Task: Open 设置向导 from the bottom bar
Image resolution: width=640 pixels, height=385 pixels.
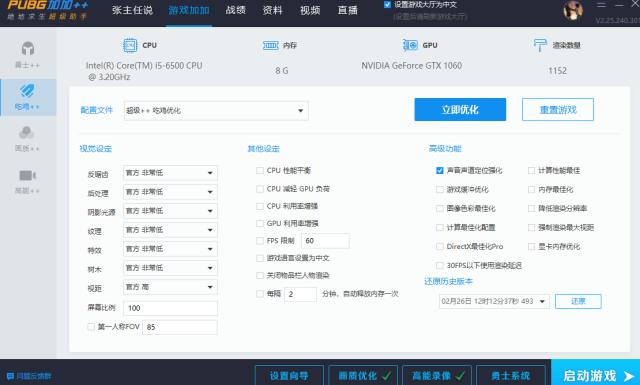Action: click(x=289, y=375)
